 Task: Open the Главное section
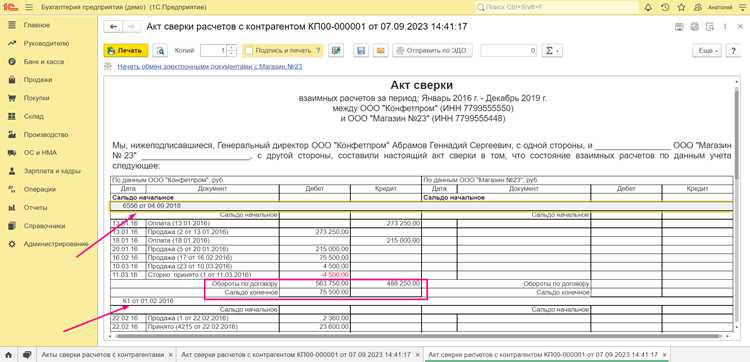[x=37, y=25]
